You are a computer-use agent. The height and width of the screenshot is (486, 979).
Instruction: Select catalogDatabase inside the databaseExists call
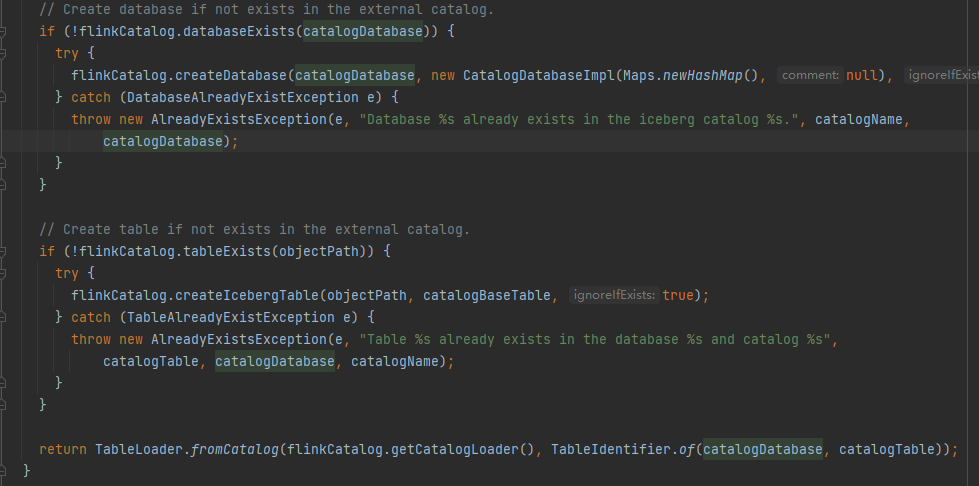[x=363, y=31]
